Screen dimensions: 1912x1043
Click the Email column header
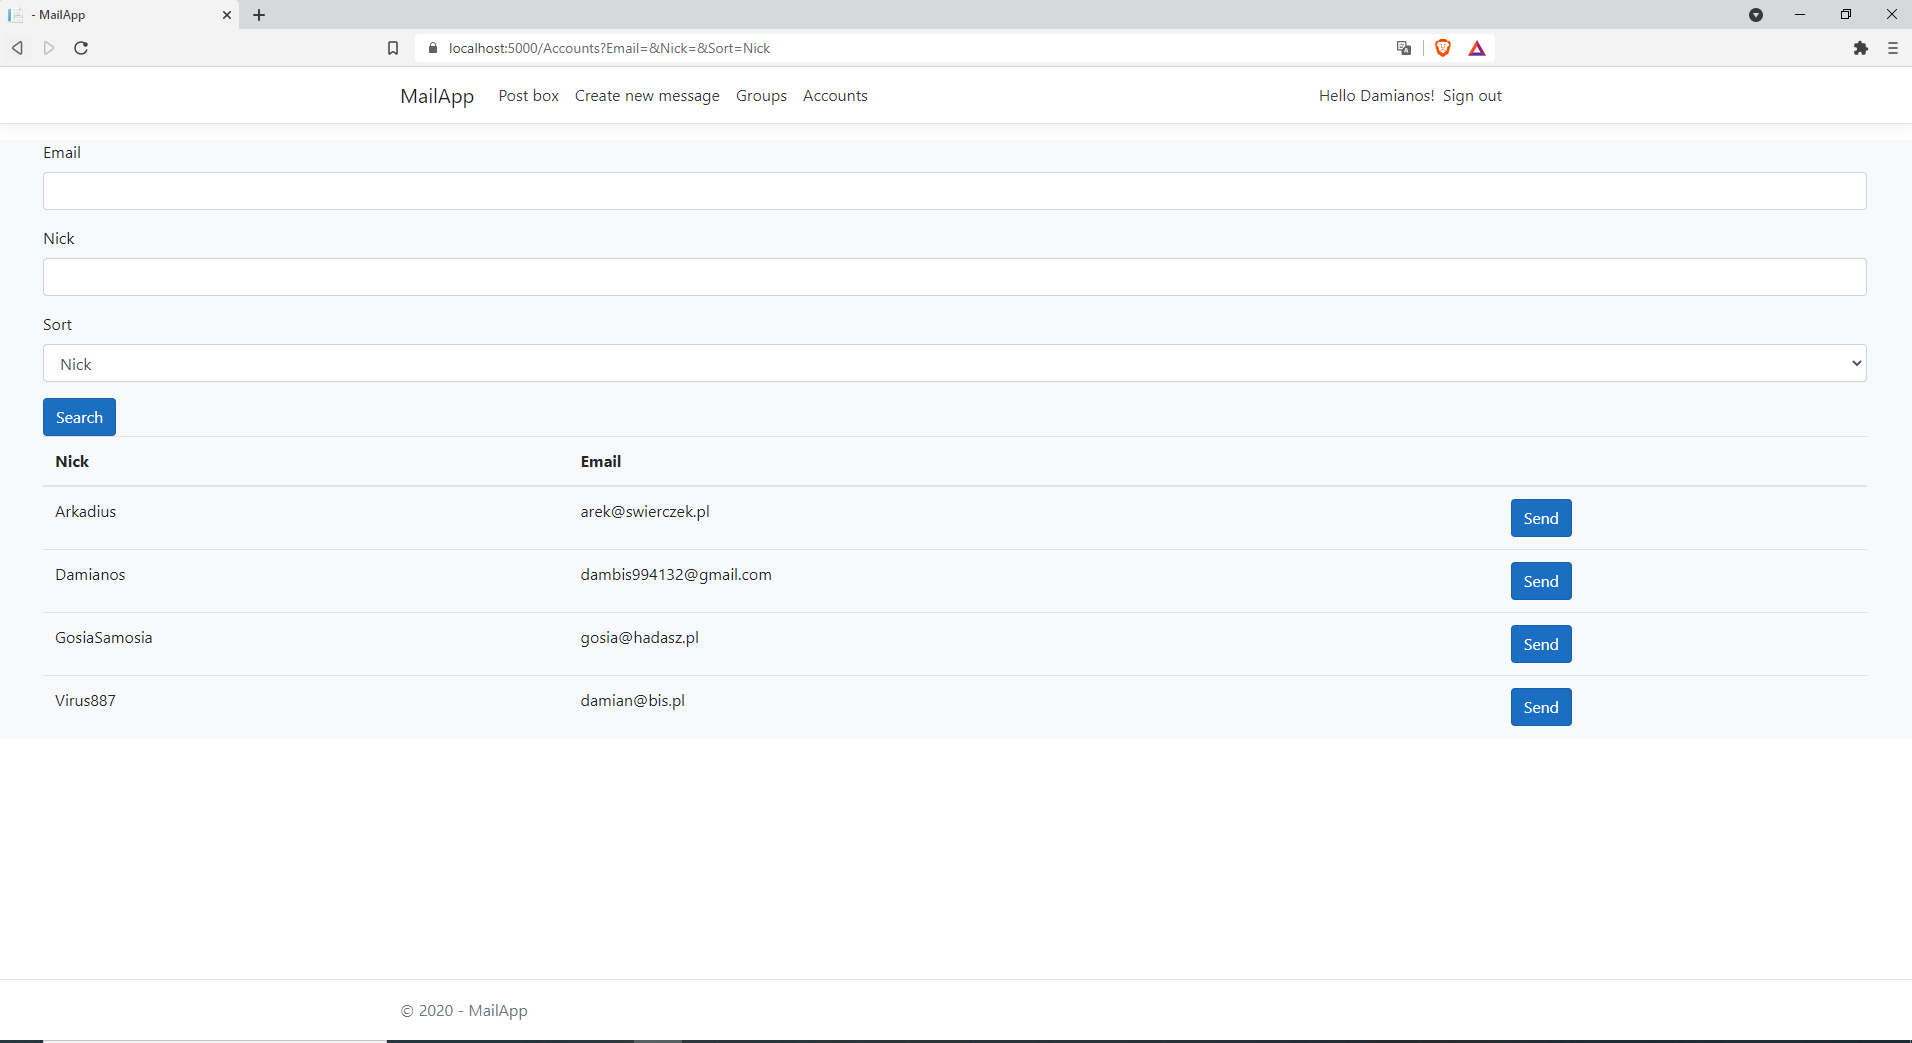pyautogui.click(x=601, y=461)
